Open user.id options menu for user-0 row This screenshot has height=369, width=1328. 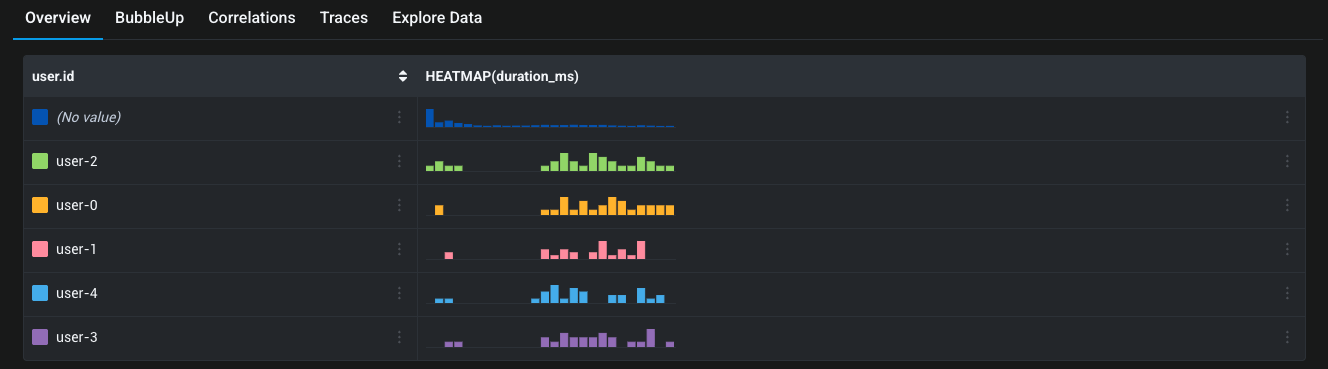click(x=399, y=205)
